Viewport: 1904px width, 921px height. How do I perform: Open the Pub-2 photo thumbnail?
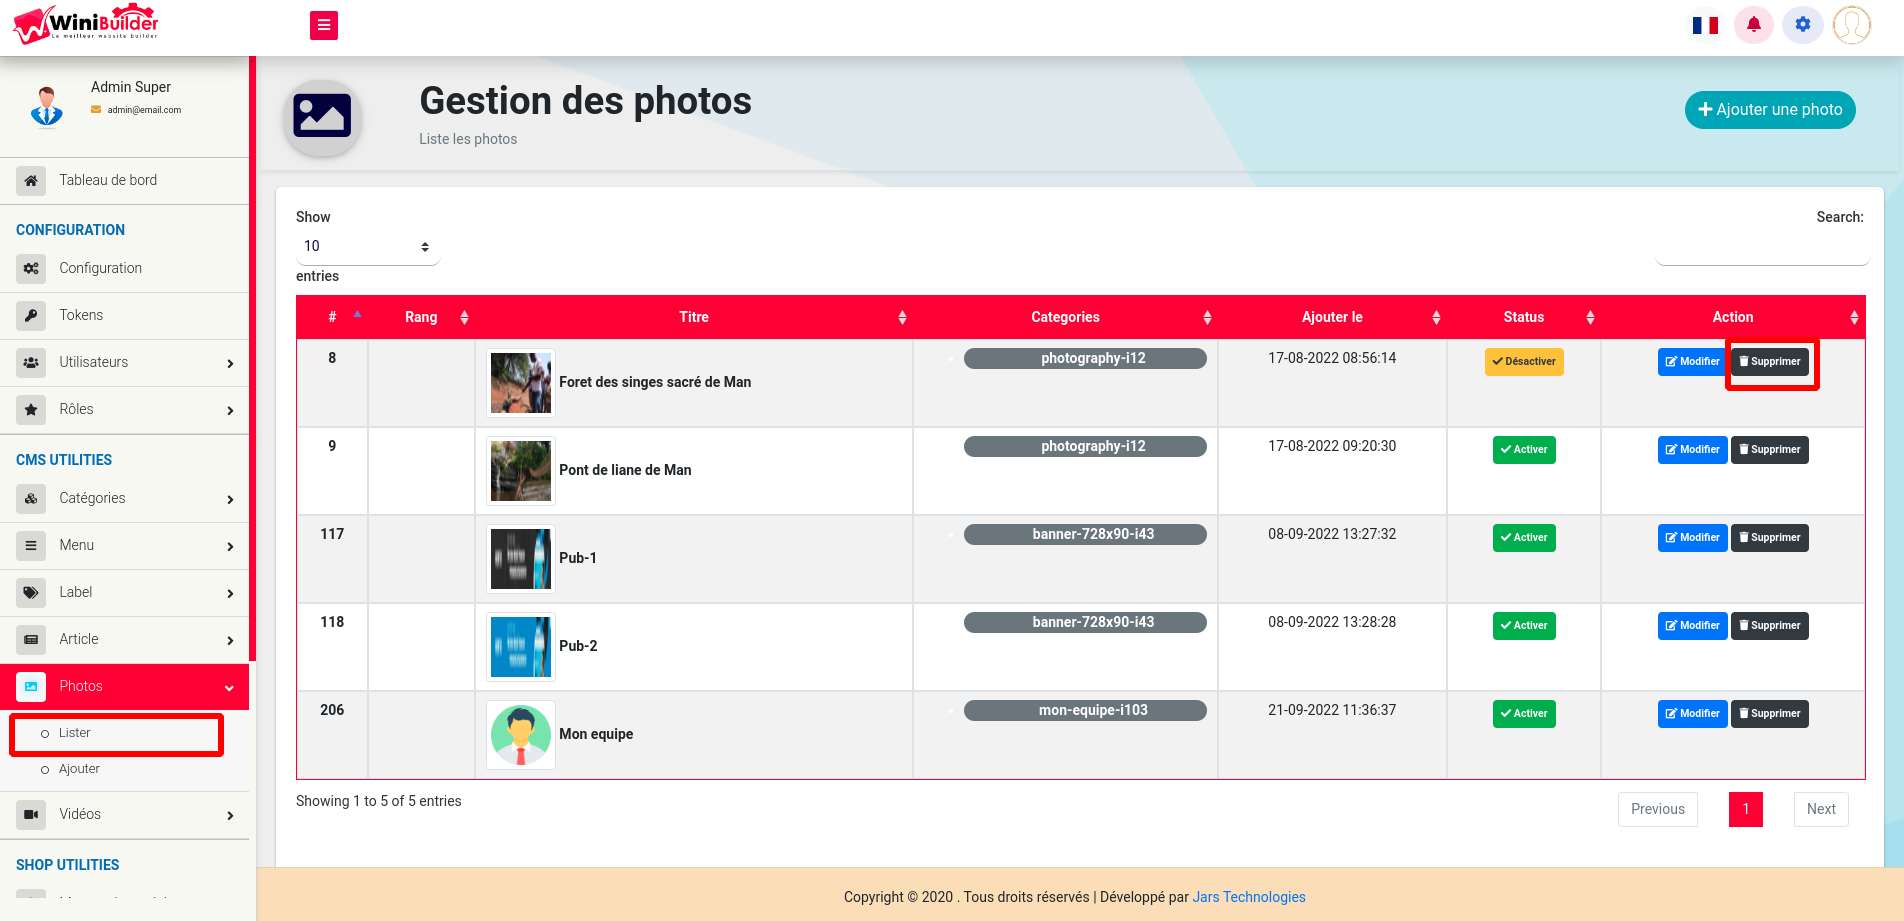(521, 647)
